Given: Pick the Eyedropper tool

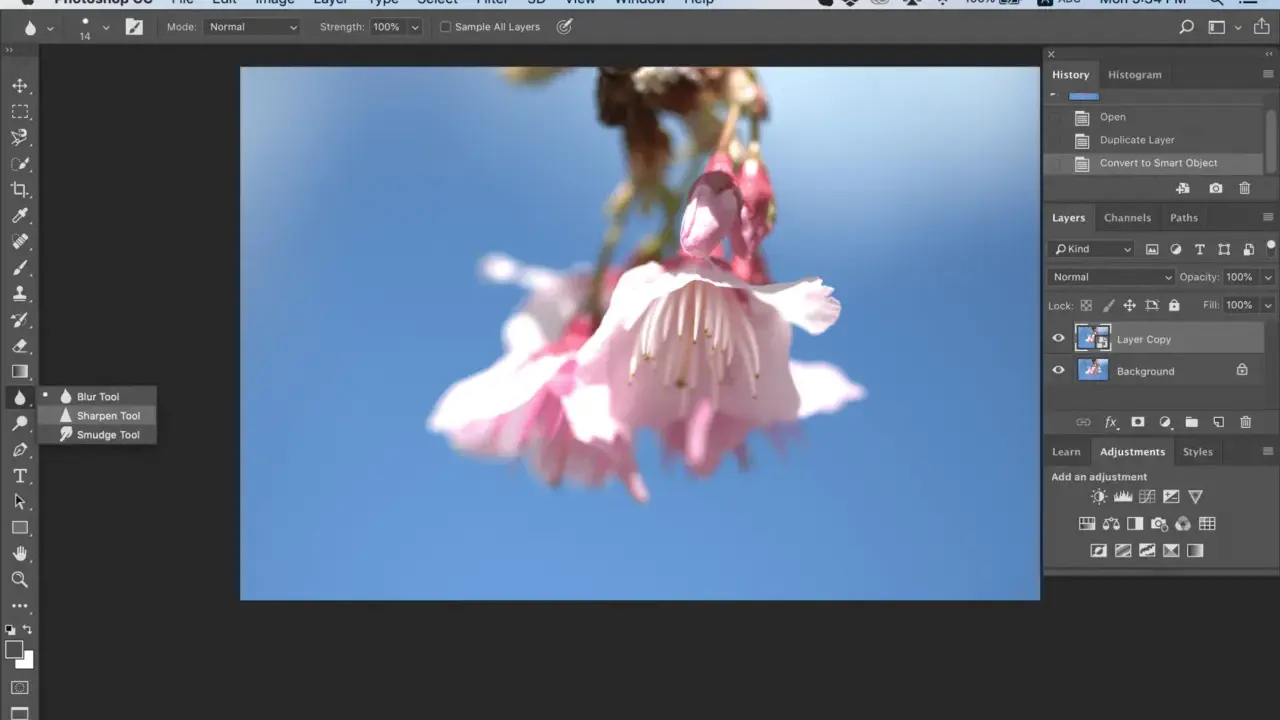Looking at the screenshot, I should 19,215.
